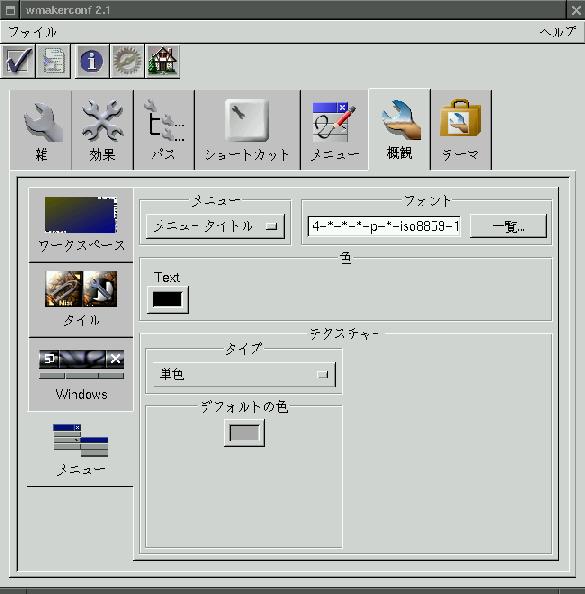The image size is (585, 594).
Task: Click the checkmark apply toolbar icon
Action: click(18, 61)
